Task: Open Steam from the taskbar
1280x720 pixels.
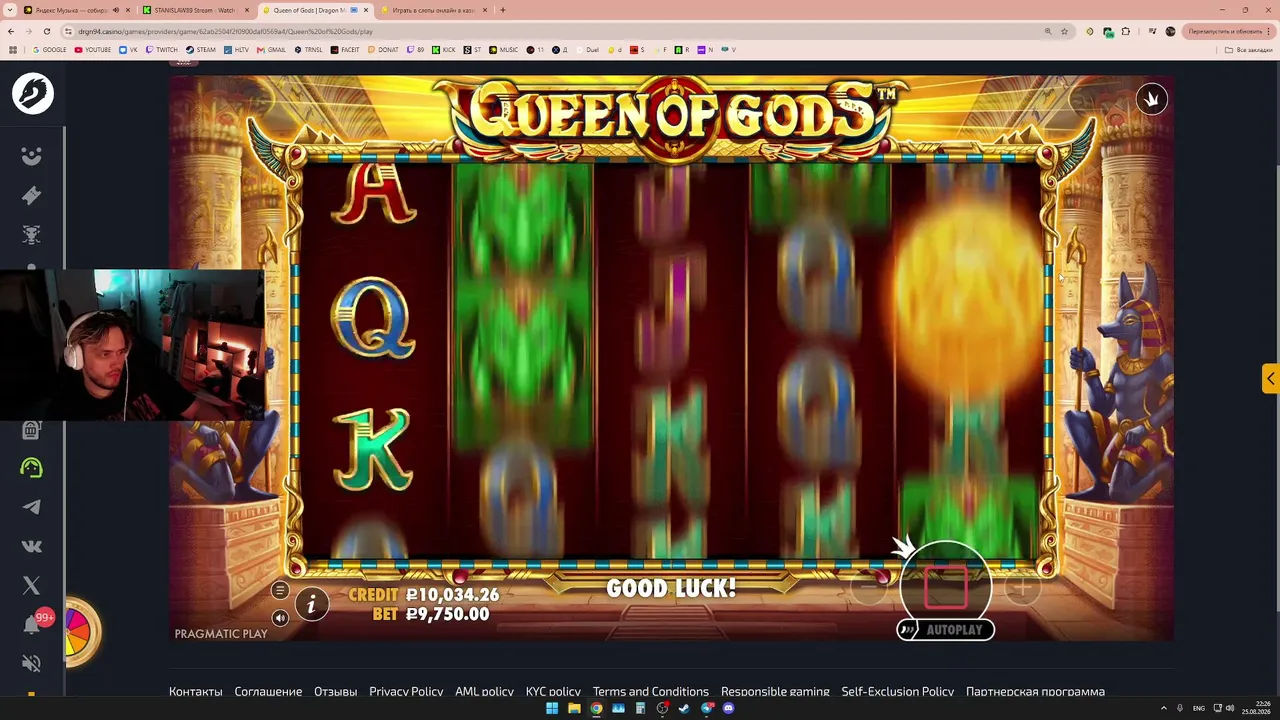Action: [684, 708]
